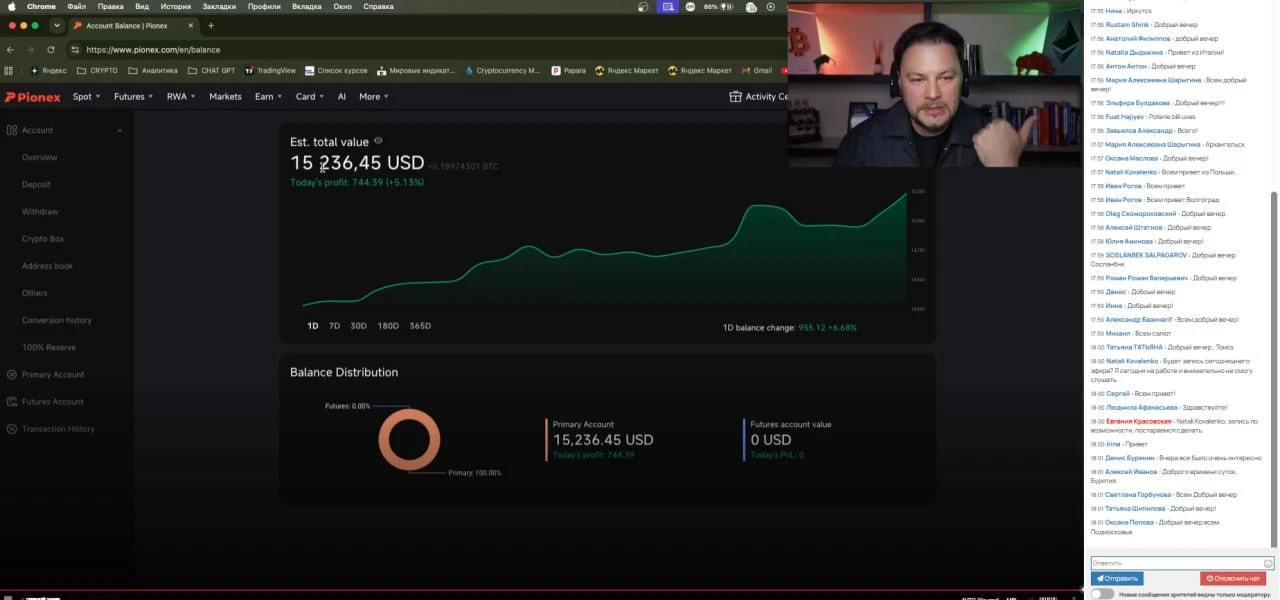
Task: Open the История menu
Action: [x=175, y=6]
